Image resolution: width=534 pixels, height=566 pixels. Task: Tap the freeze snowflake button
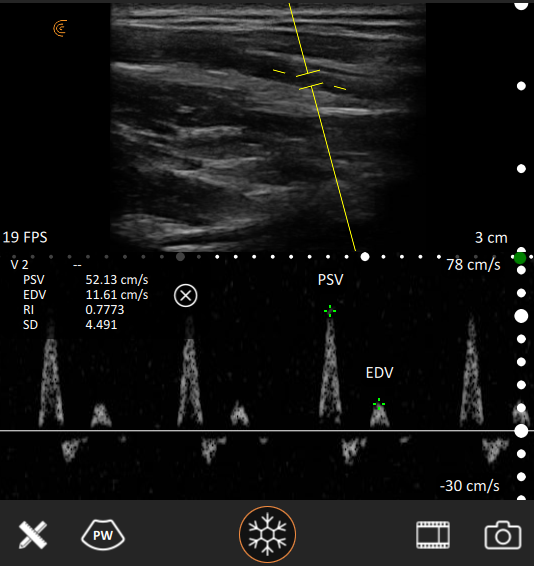click(x=267, y=534)
